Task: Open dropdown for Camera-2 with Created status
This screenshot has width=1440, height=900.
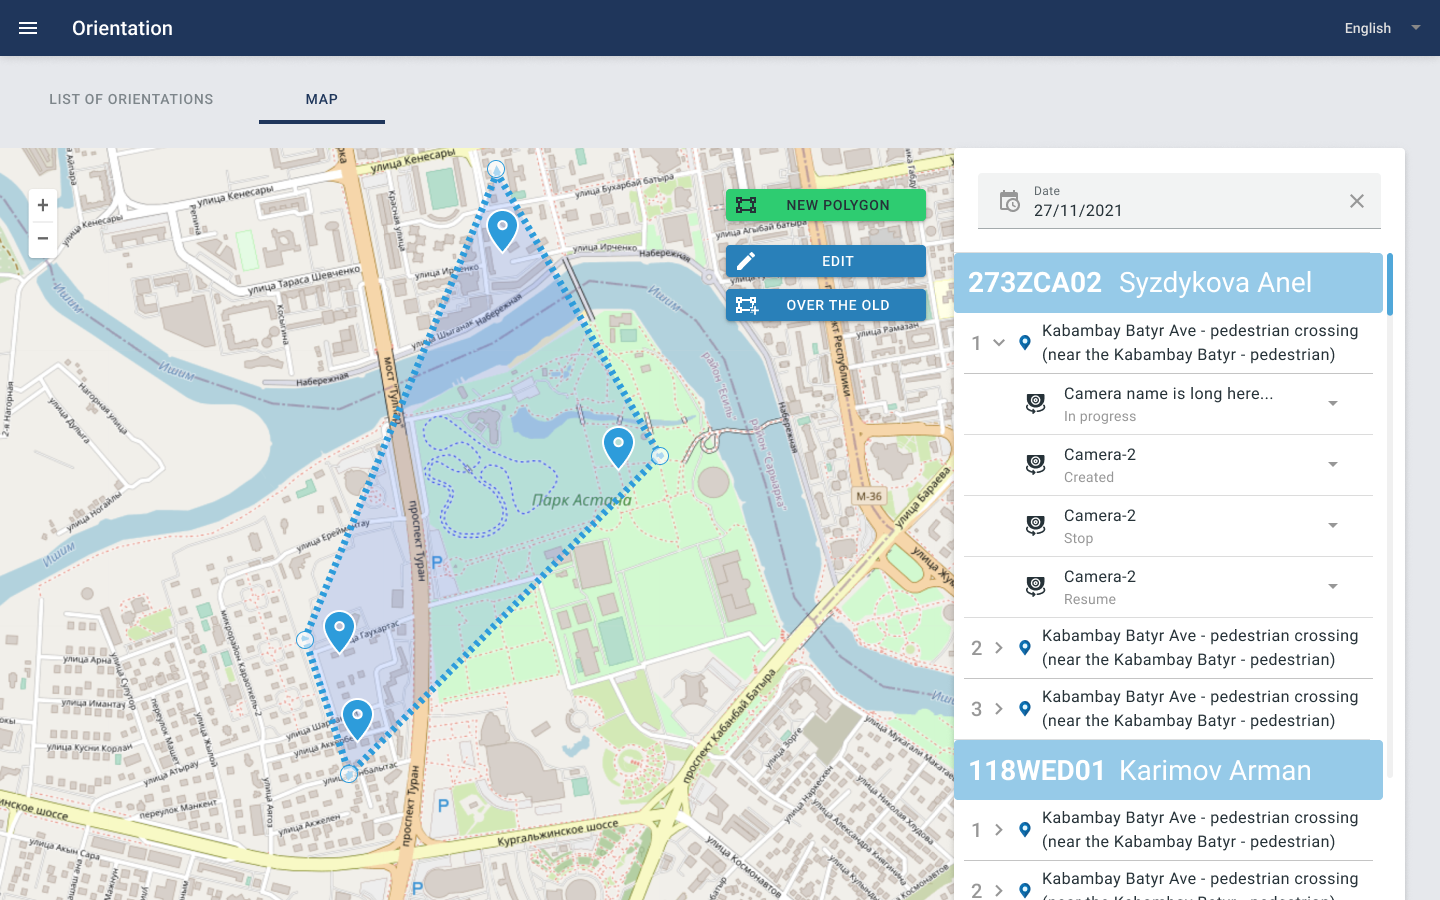Action: (x=1332, y=465)
